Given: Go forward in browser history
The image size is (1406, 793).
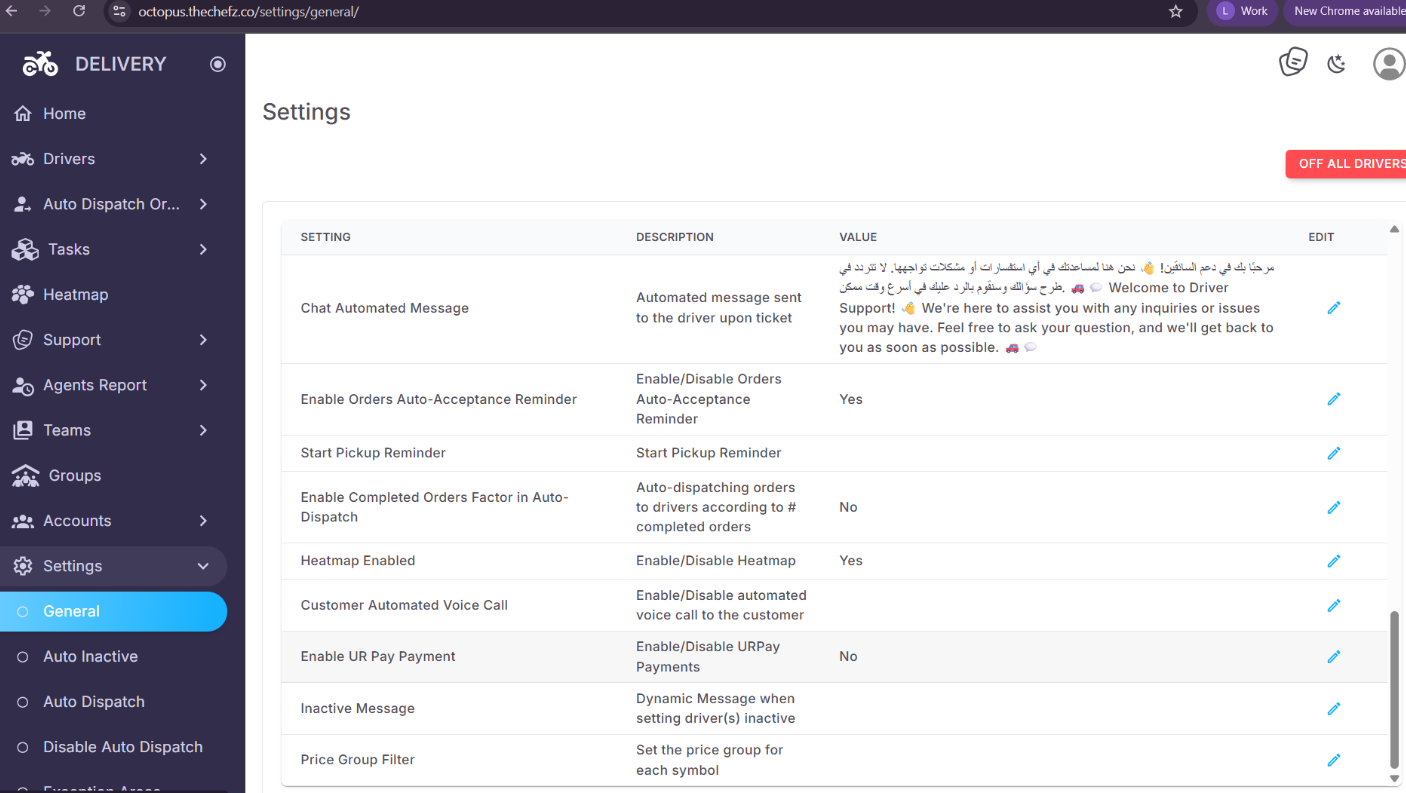Looking at the screenshot, I should pos(44,11).
